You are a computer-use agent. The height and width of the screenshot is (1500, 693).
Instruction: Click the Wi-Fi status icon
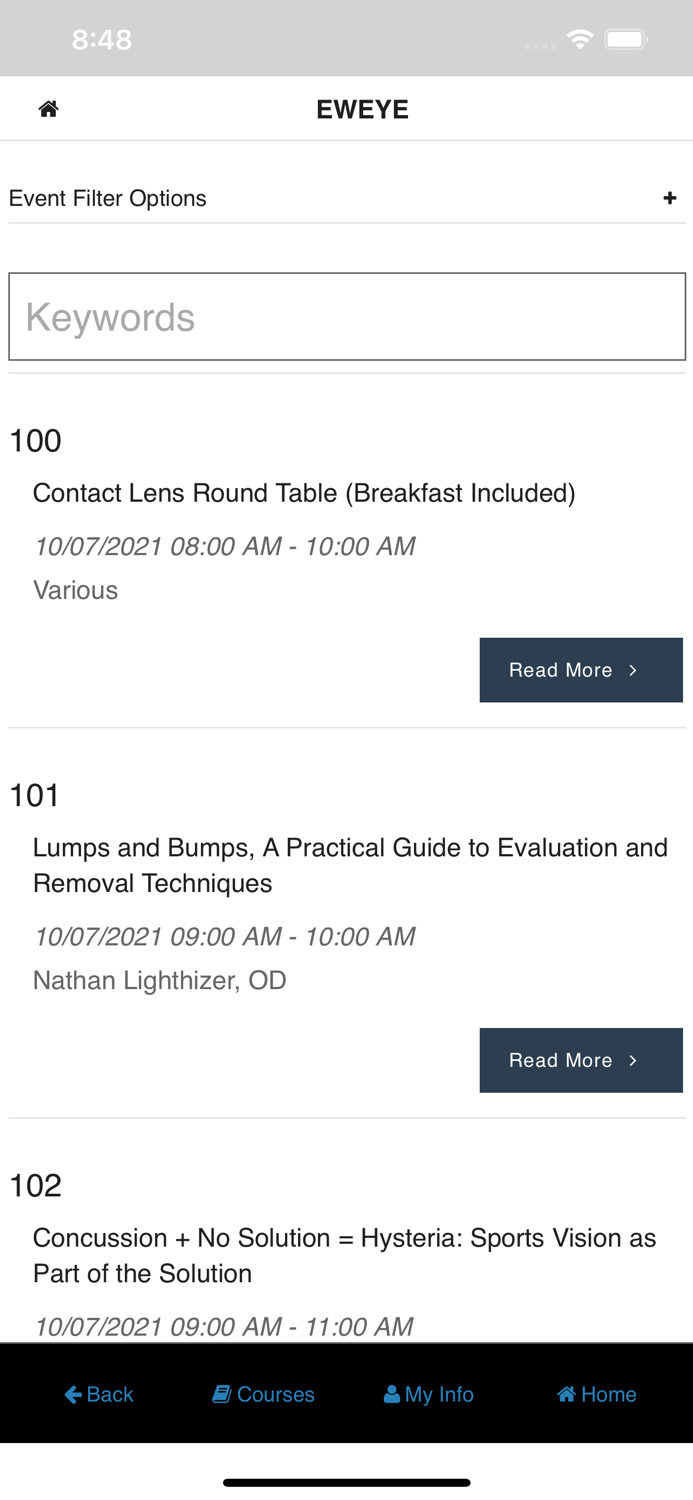[x=579, y=39]
